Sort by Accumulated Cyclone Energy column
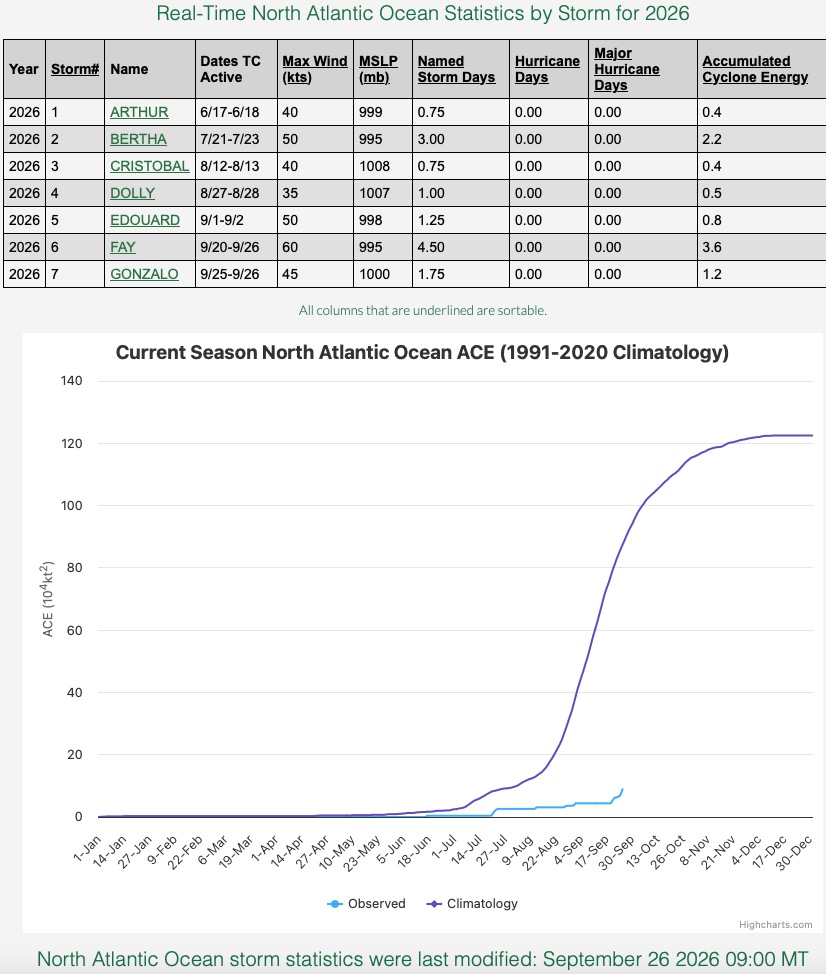Viewport: 826px width, 974px height. pyautogui.click(x=755, y=69)
